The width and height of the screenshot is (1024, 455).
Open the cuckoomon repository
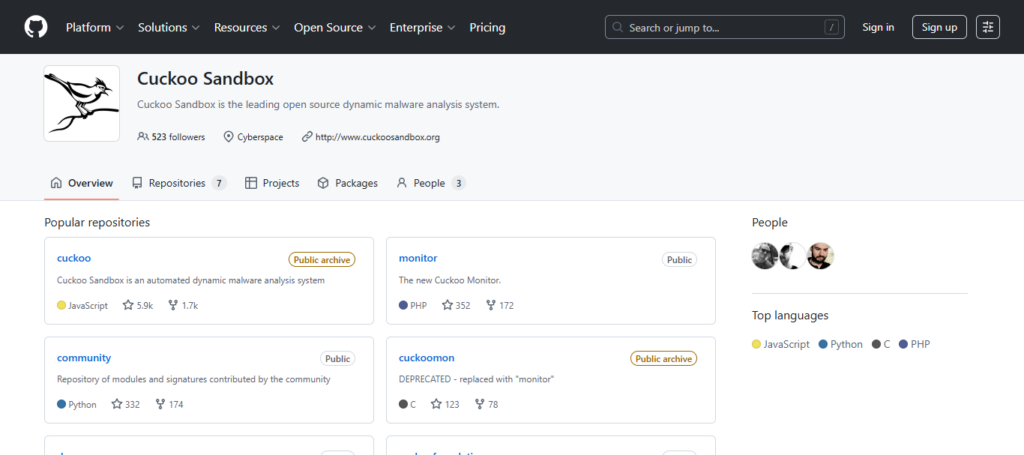coord(426,358)
